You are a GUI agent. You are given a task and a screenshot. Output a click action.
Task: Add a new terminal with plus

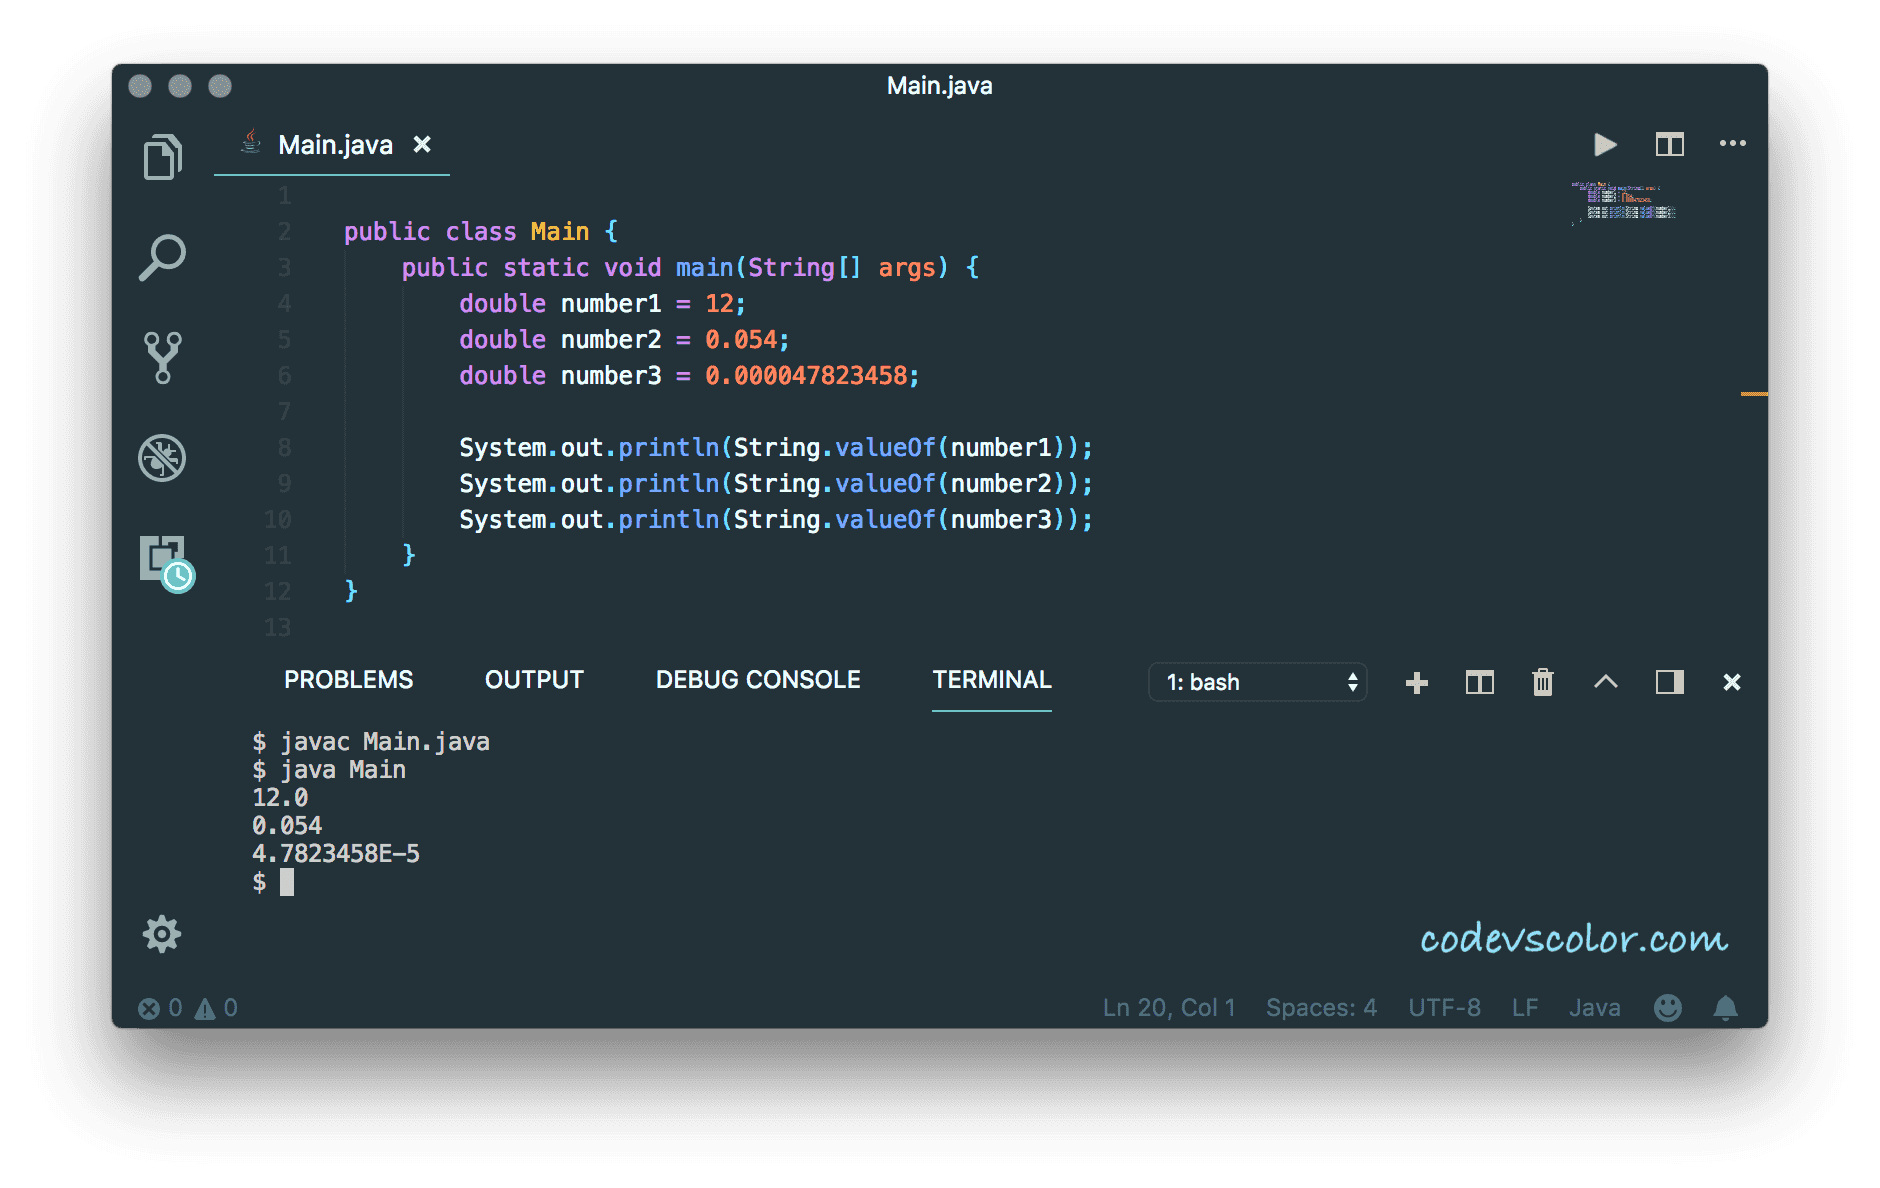click(1416, 682)
